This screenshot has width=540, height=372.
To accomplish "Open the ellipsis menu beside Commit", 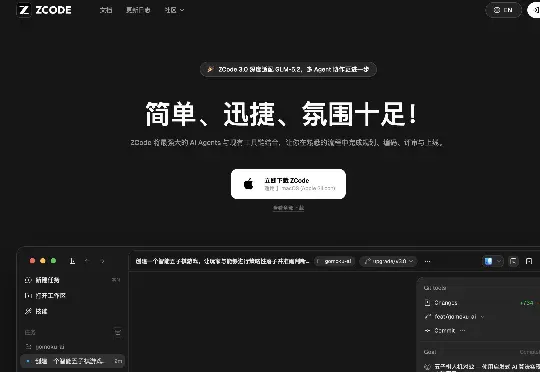I will [x=462, y=330].
